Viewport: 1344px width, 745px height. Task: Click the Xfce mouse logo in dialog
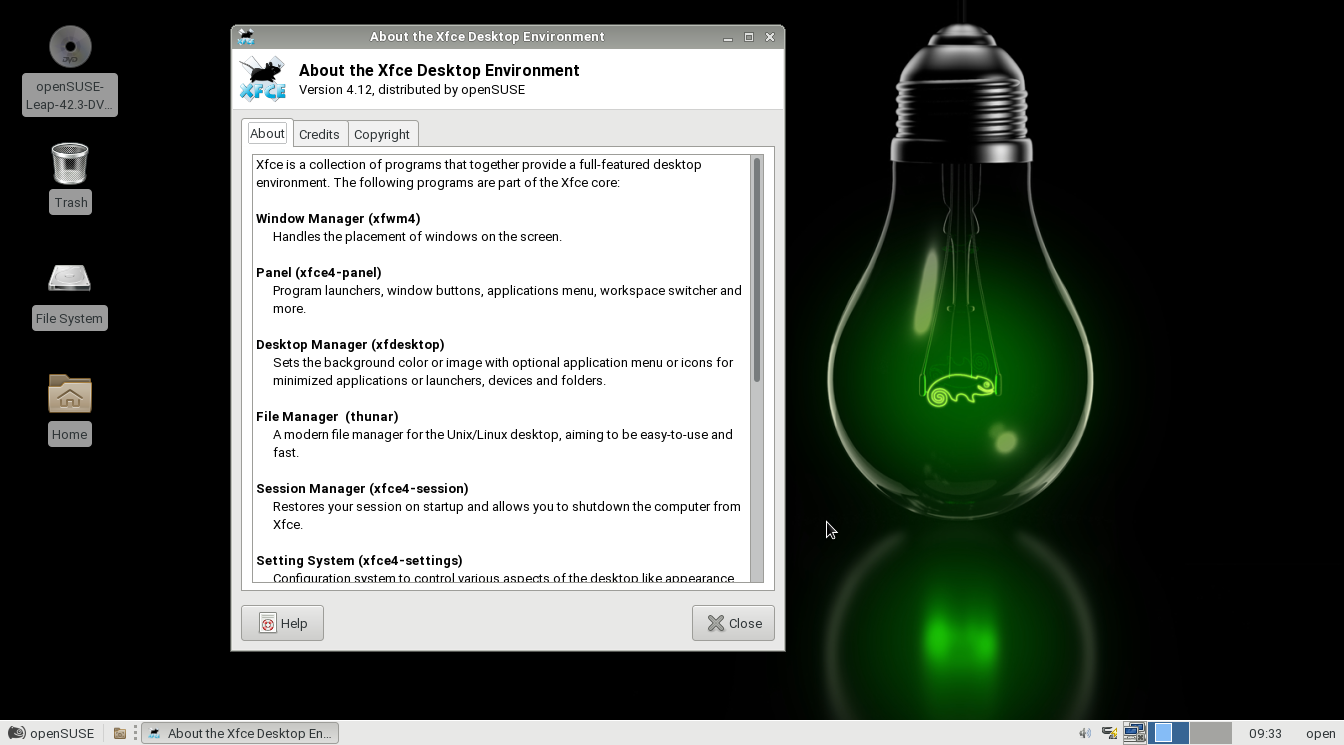[262, 79]
